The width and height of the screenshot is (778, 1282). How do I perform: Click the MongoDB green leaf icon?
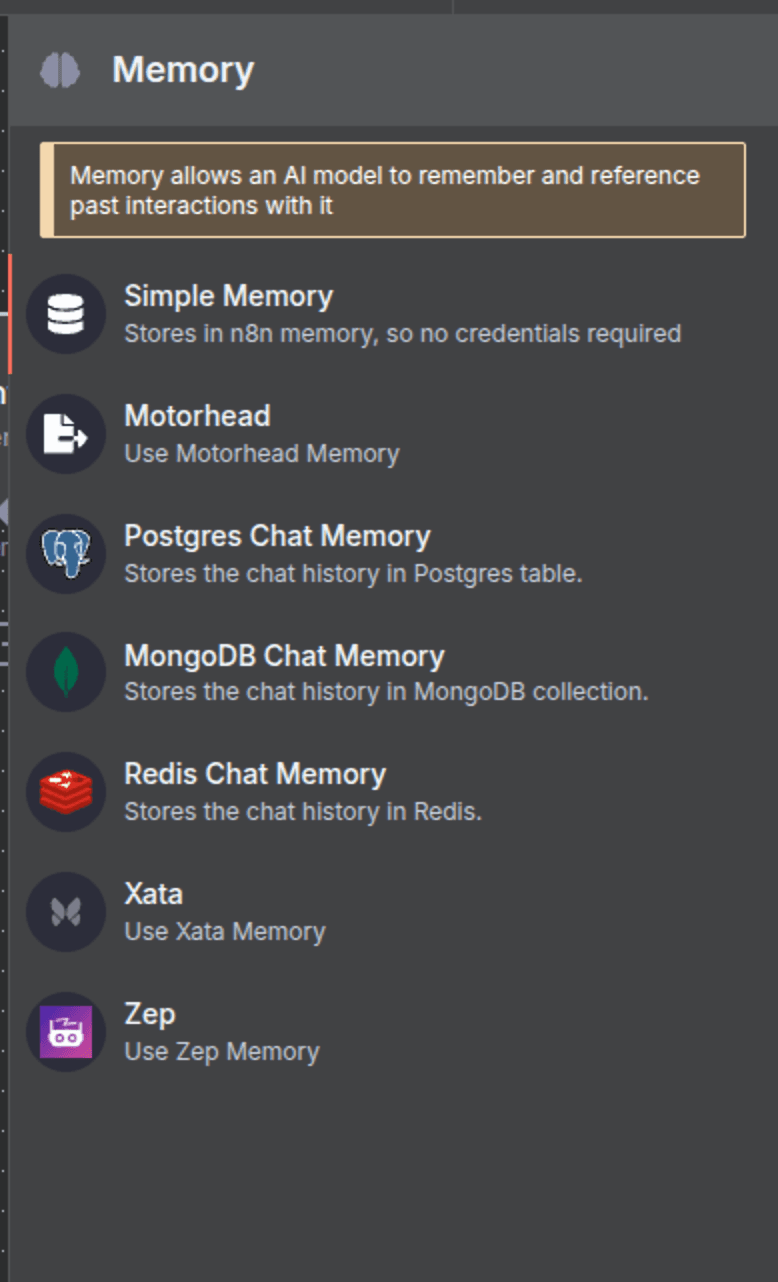[x=66, y=672]
